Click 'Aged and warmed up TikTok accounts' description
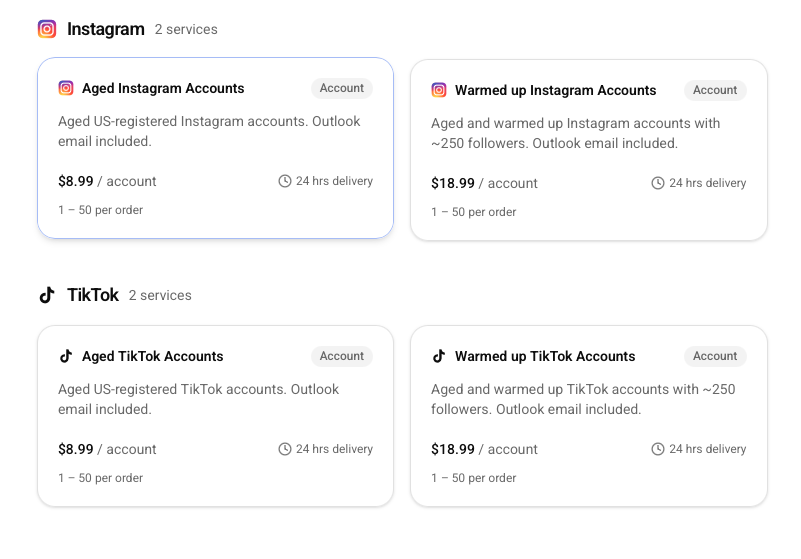Image resolution: width=801 pixels, height=559 pixels. 583,399
